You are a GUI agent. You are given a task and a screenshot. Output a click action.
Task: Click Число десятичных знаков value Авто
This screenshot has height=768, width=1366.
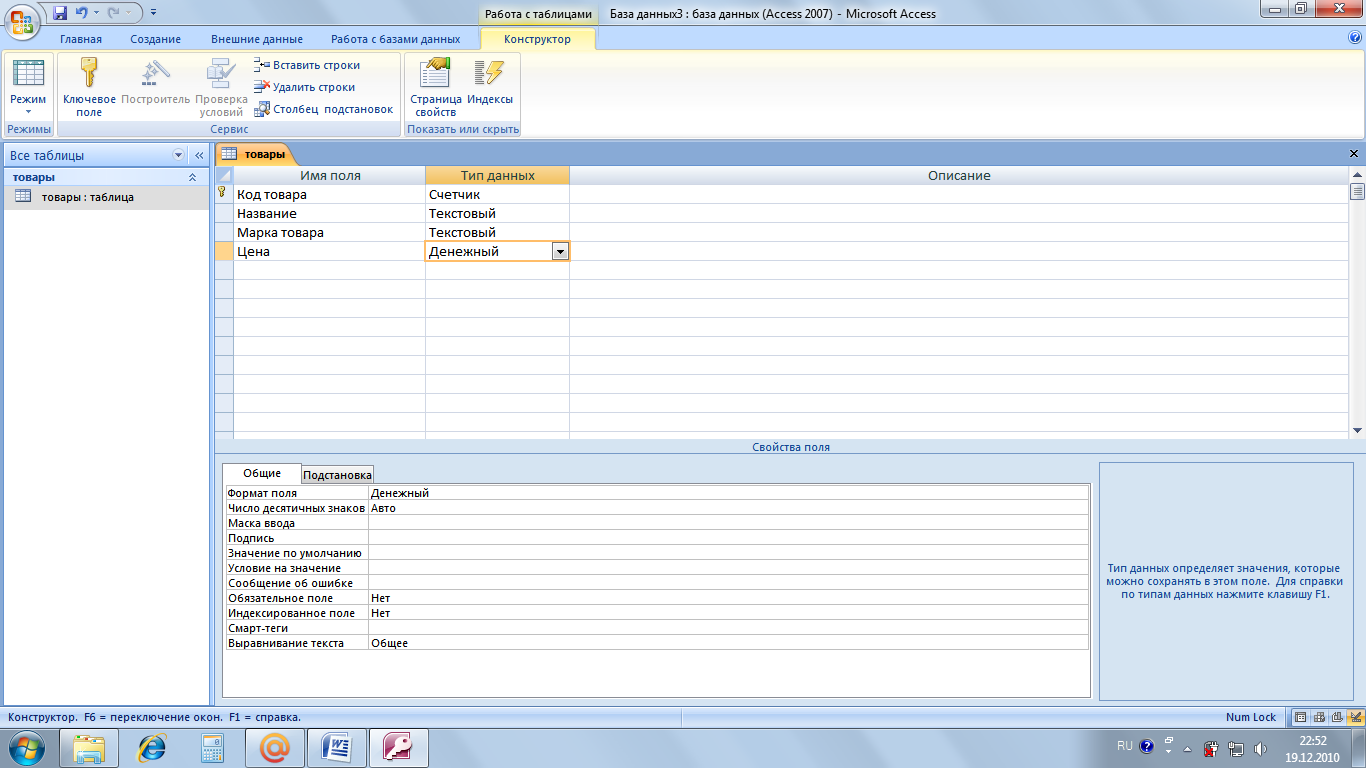[x=728, y=508]
